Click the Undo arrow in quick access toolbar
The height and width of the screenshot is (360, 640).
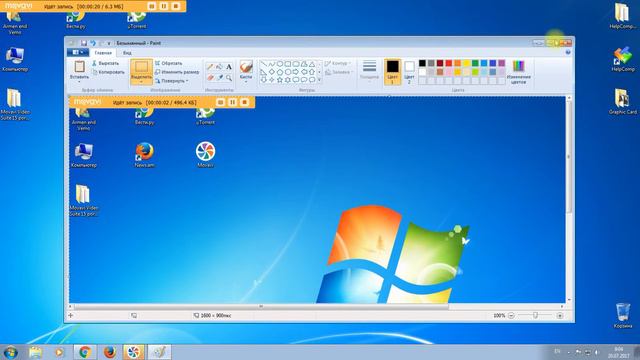coord(93,43)
